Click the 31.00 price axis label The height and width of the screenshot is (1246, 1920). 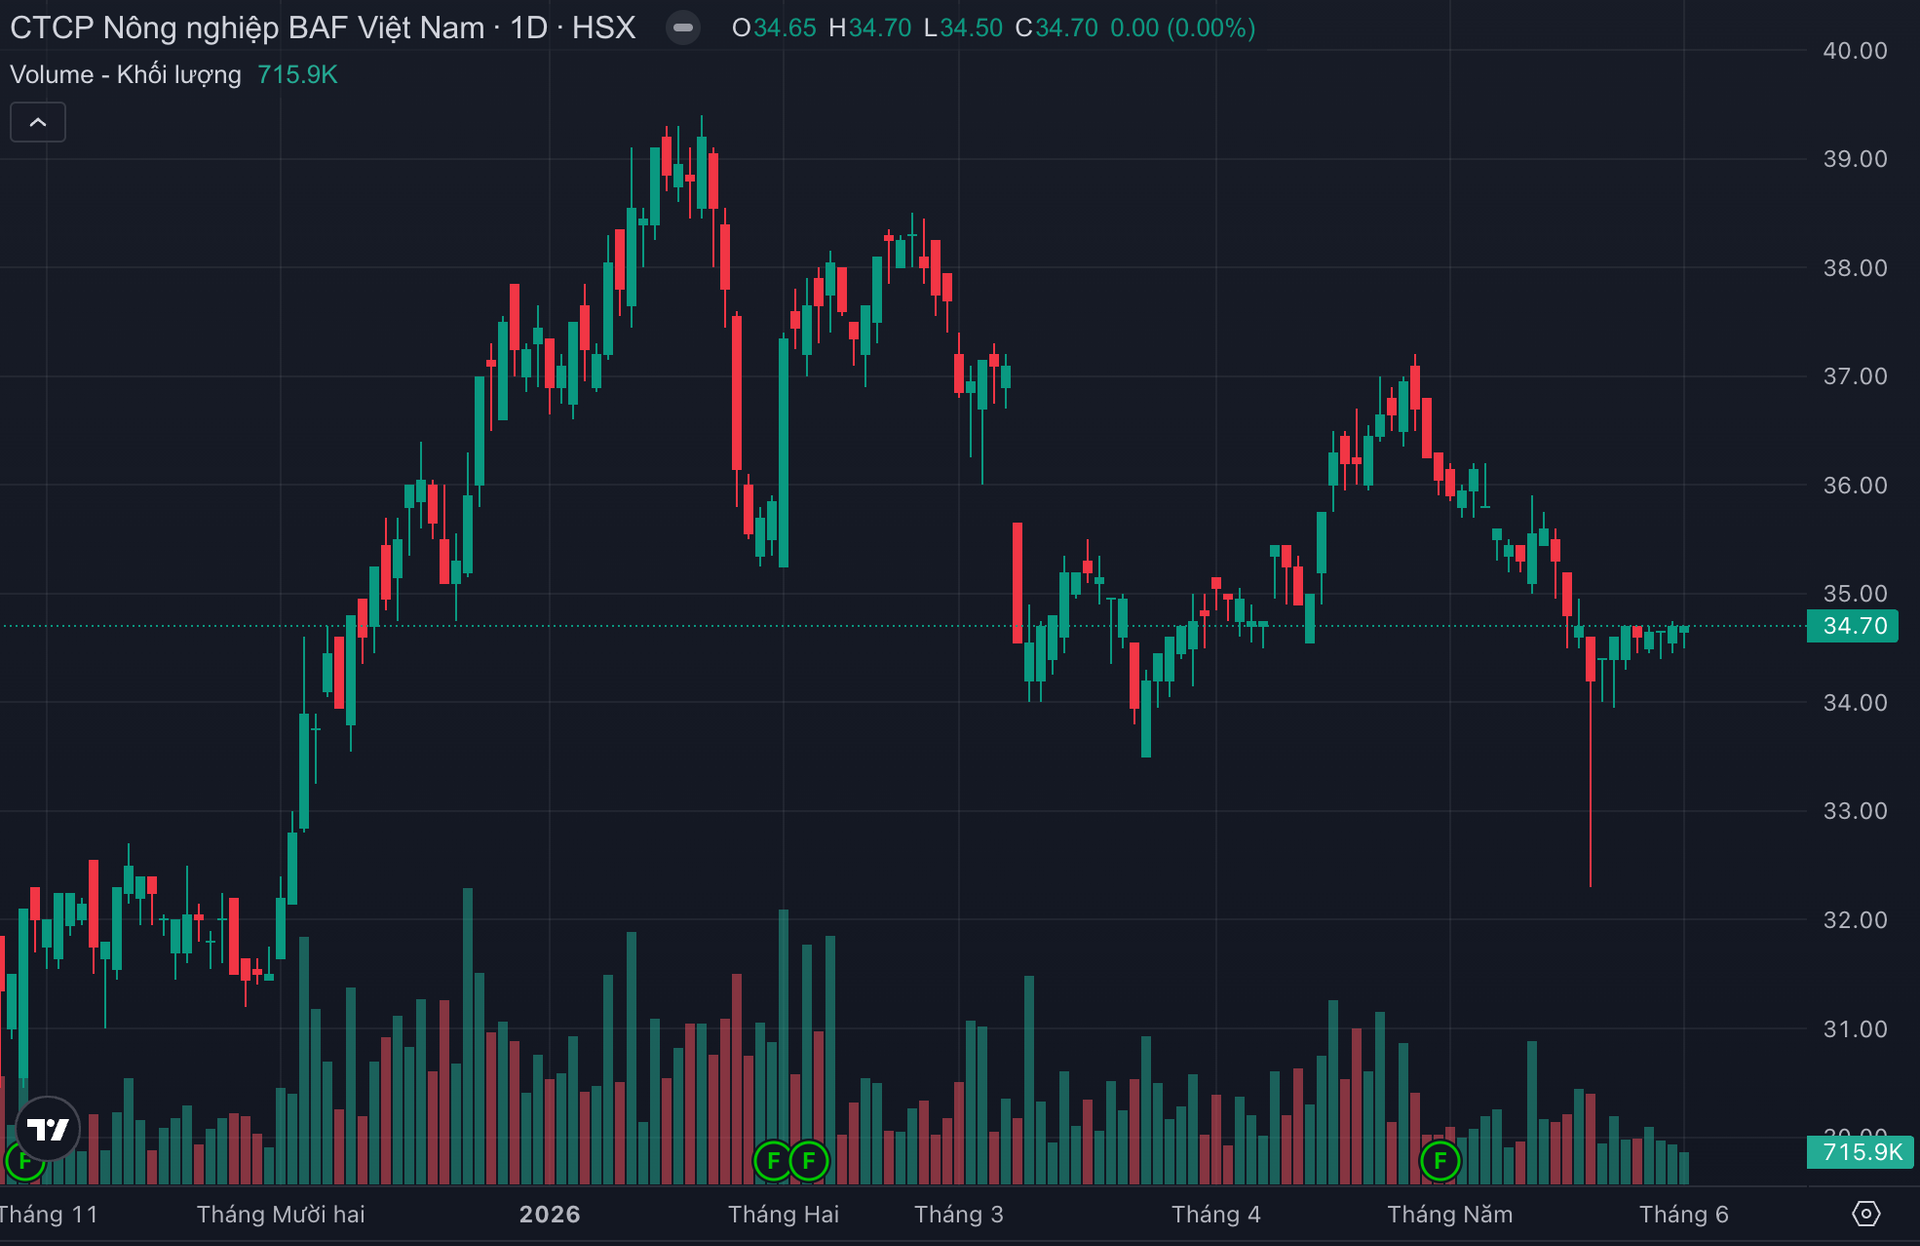pyautogui.click(x=1855, y=1029)
